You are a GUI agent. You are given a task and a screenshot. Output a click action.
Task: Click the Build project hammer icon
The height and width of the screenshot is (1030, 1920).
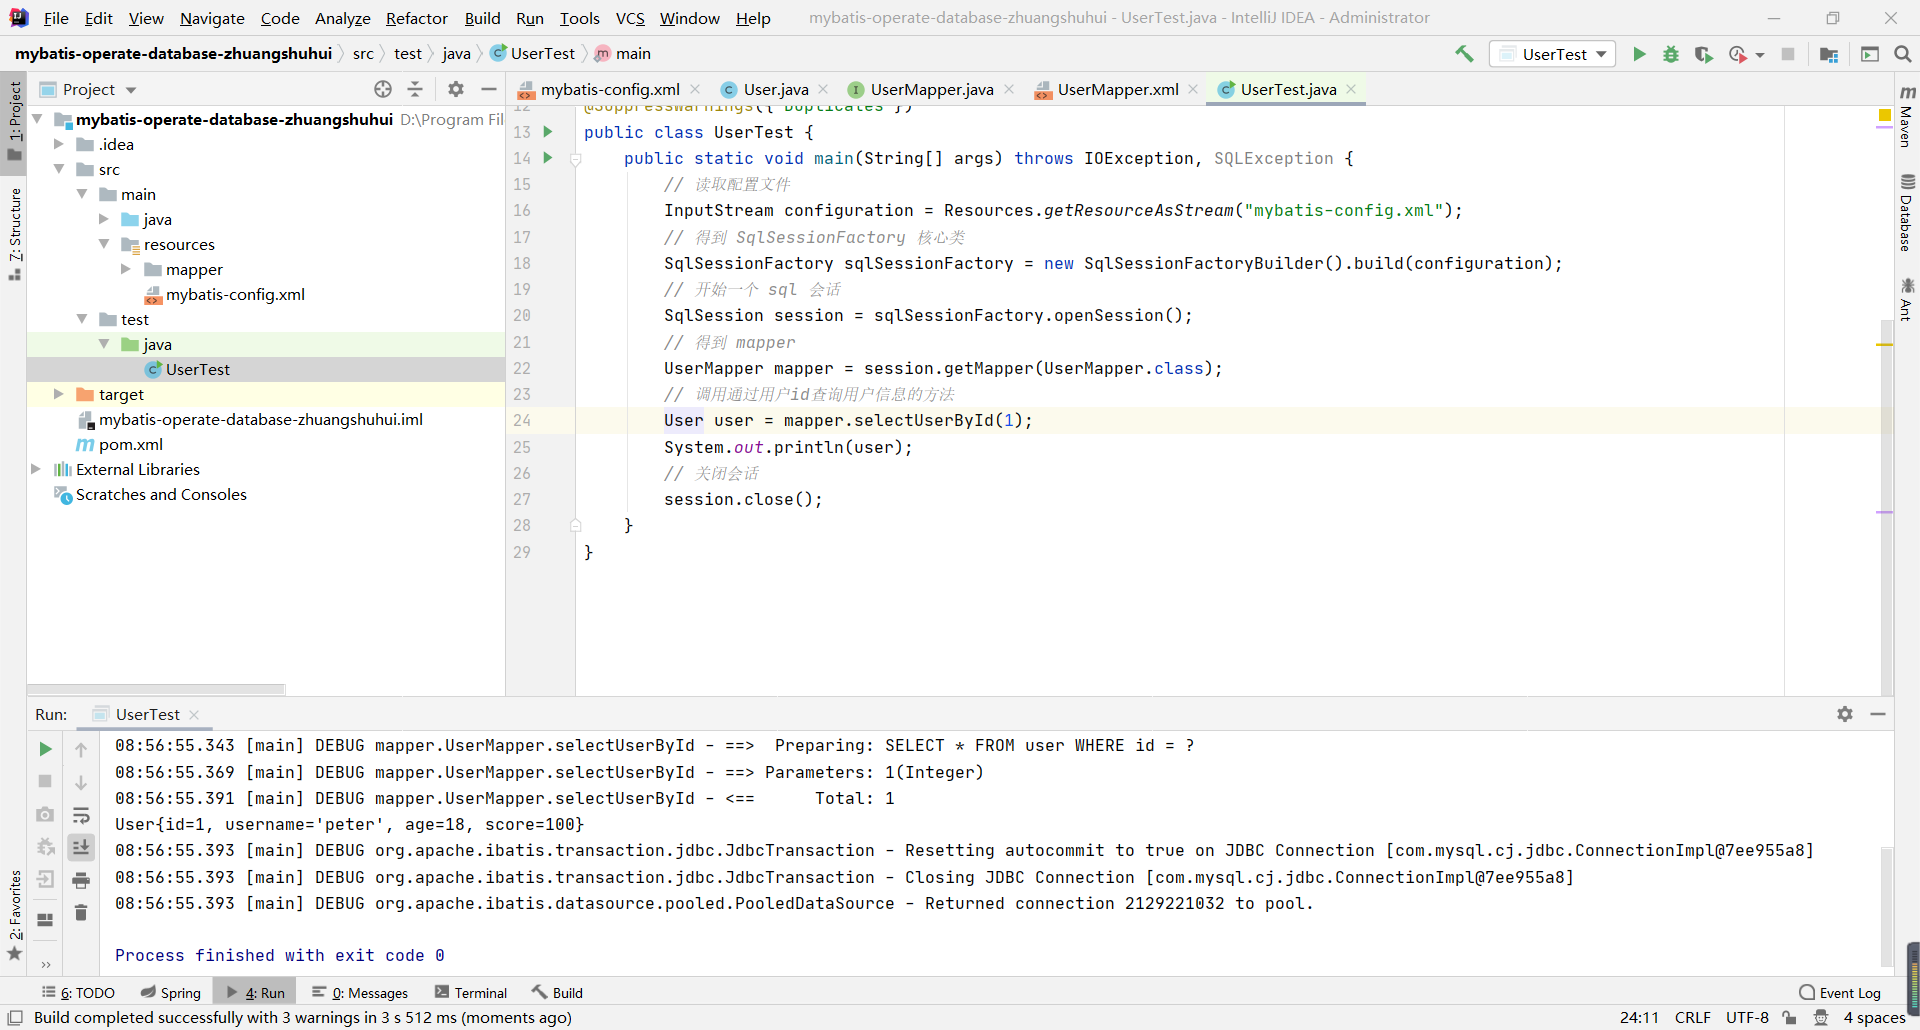pos(1464,54)
